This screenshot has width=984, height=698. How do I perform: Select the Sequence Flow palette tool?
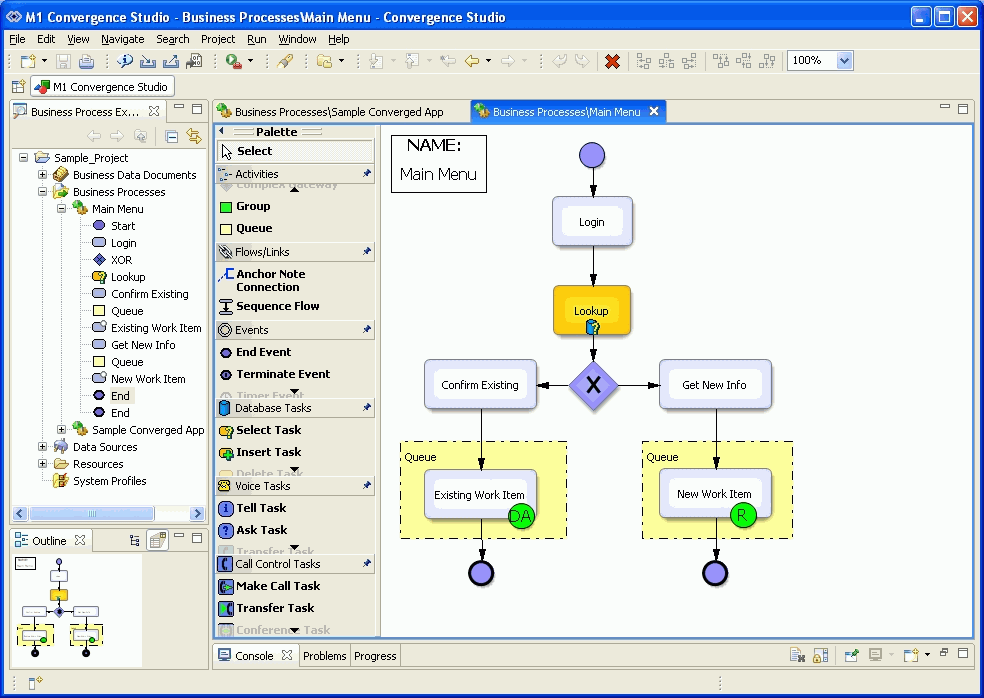click(277, 306)
